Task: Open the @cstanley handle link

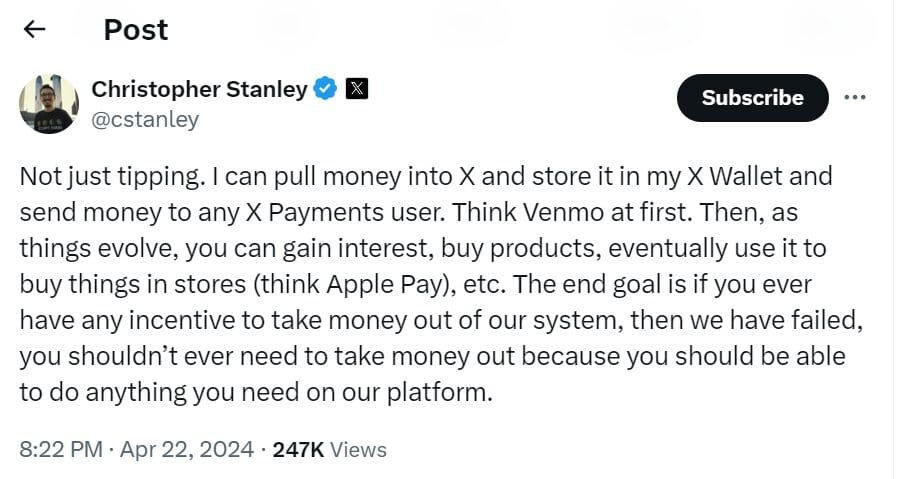Action: (x=145, y=119)
